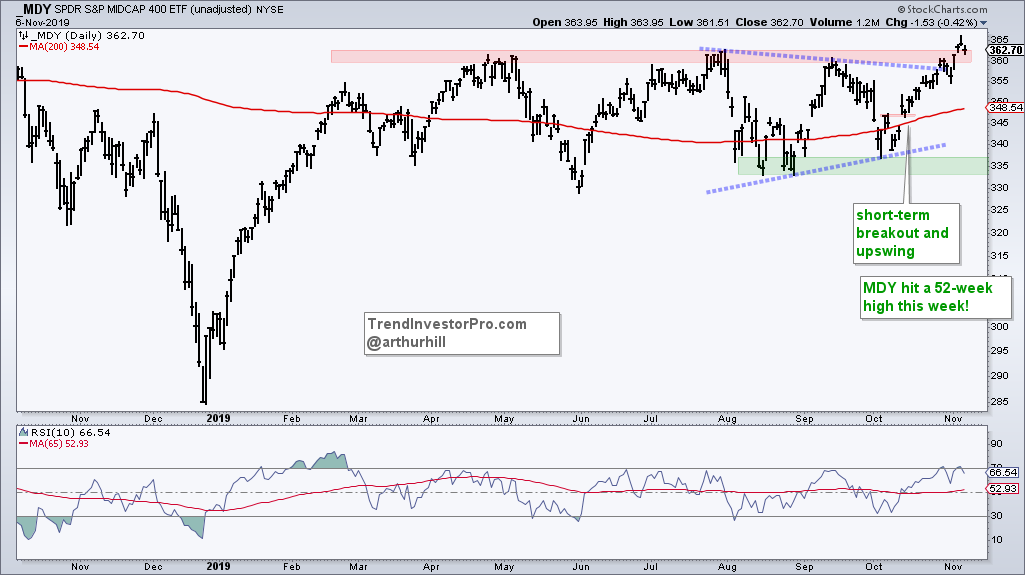The width and height of the screenshot is (1025, 575).
Task: Click the _MDY ticker symbol title
Action: 33,9
